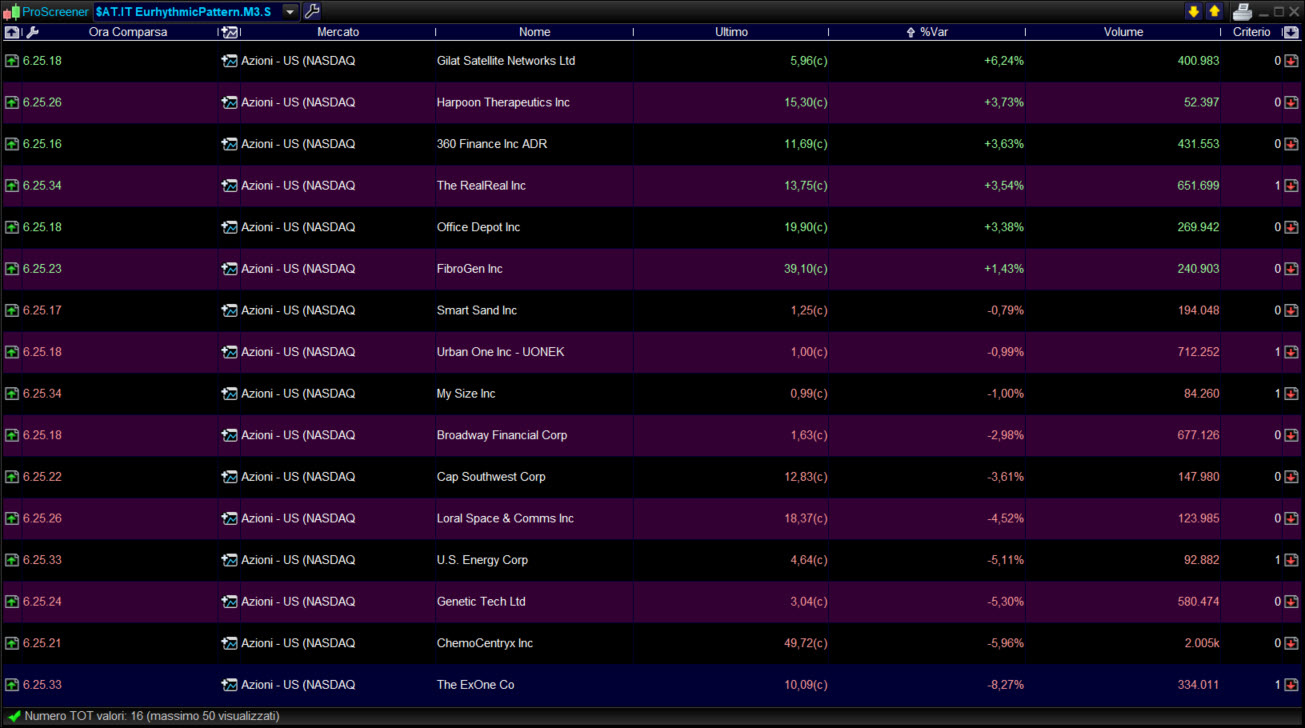This screenshot has height=728, width=1305.
Task: Select Gilat Satellite Networks Ltd name
Action: (x=506, y=61)
